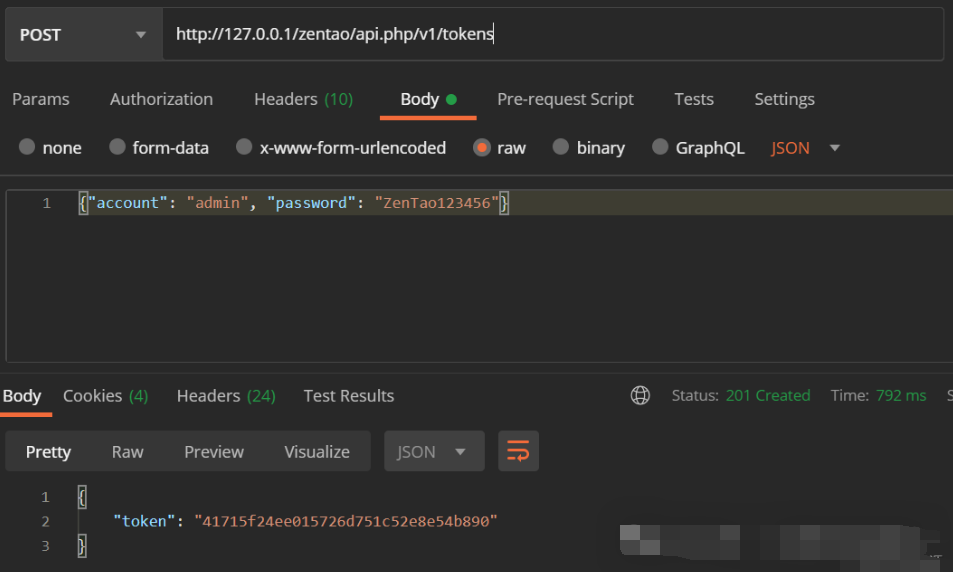Open the response JSON format dropdown
This screenshot has height=572, width=953.
tap(434, 451)
